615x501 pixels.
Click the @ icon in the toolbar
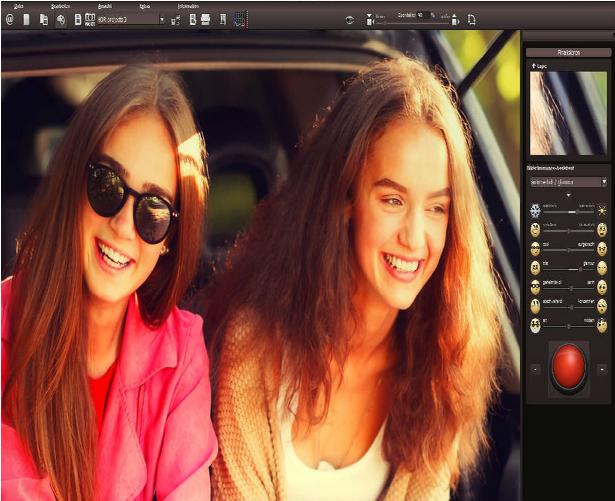(10, 19)
